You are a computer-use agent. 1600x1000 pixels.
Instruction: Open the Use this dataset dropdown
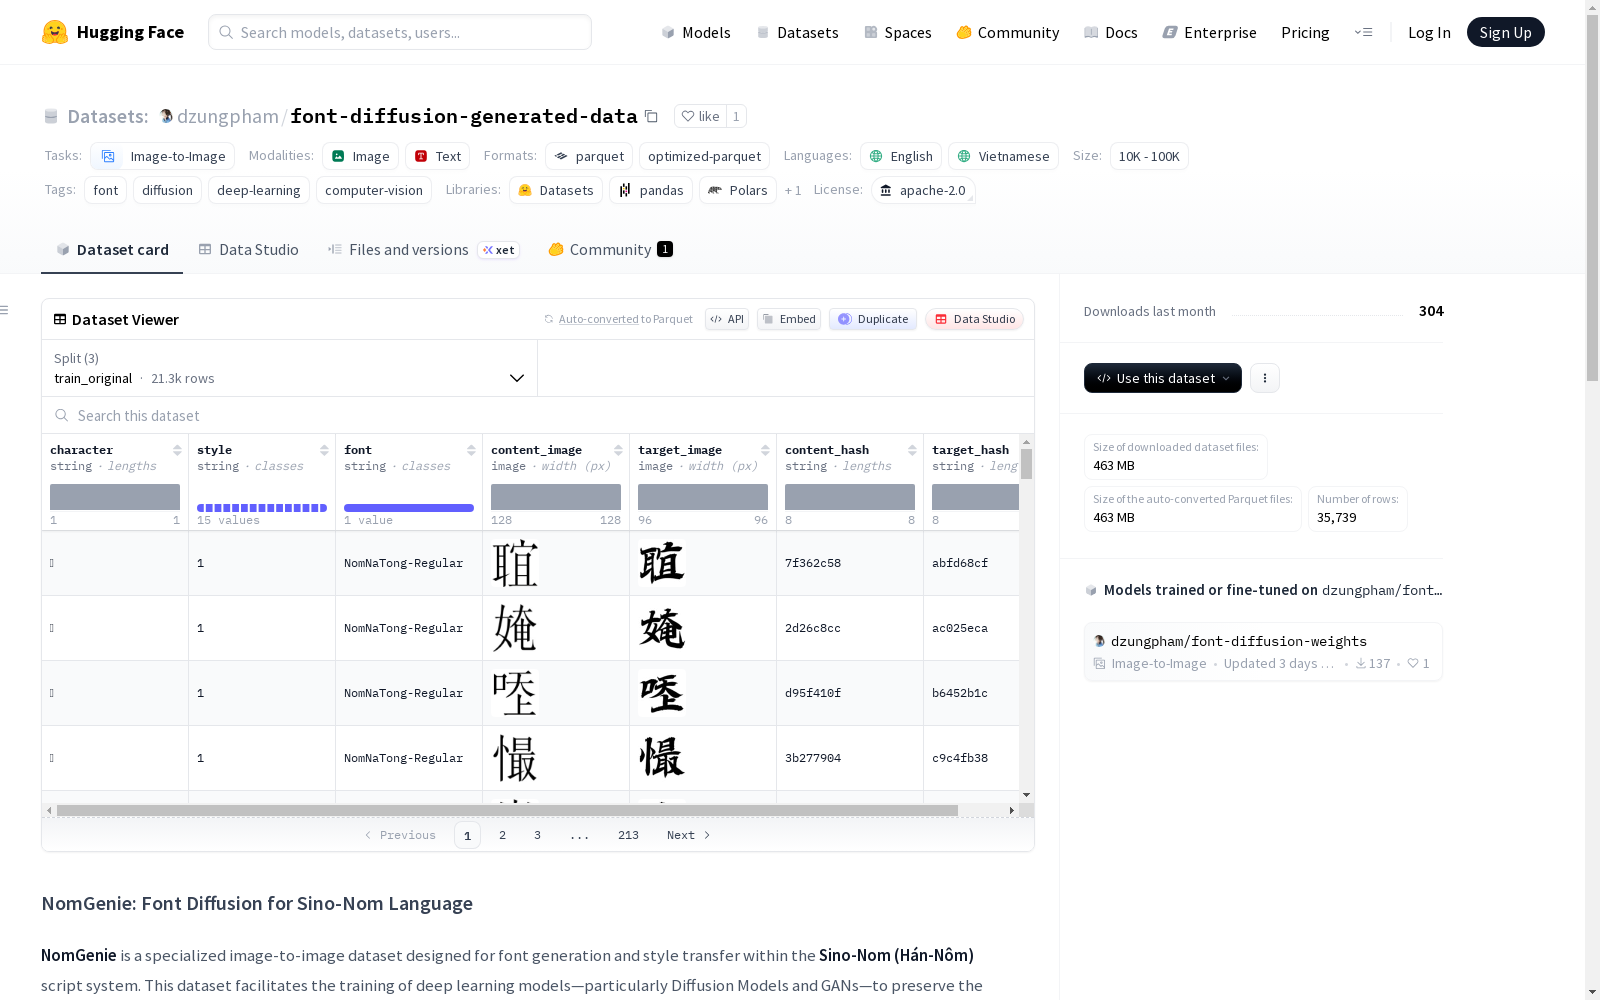coord(1163,378)
